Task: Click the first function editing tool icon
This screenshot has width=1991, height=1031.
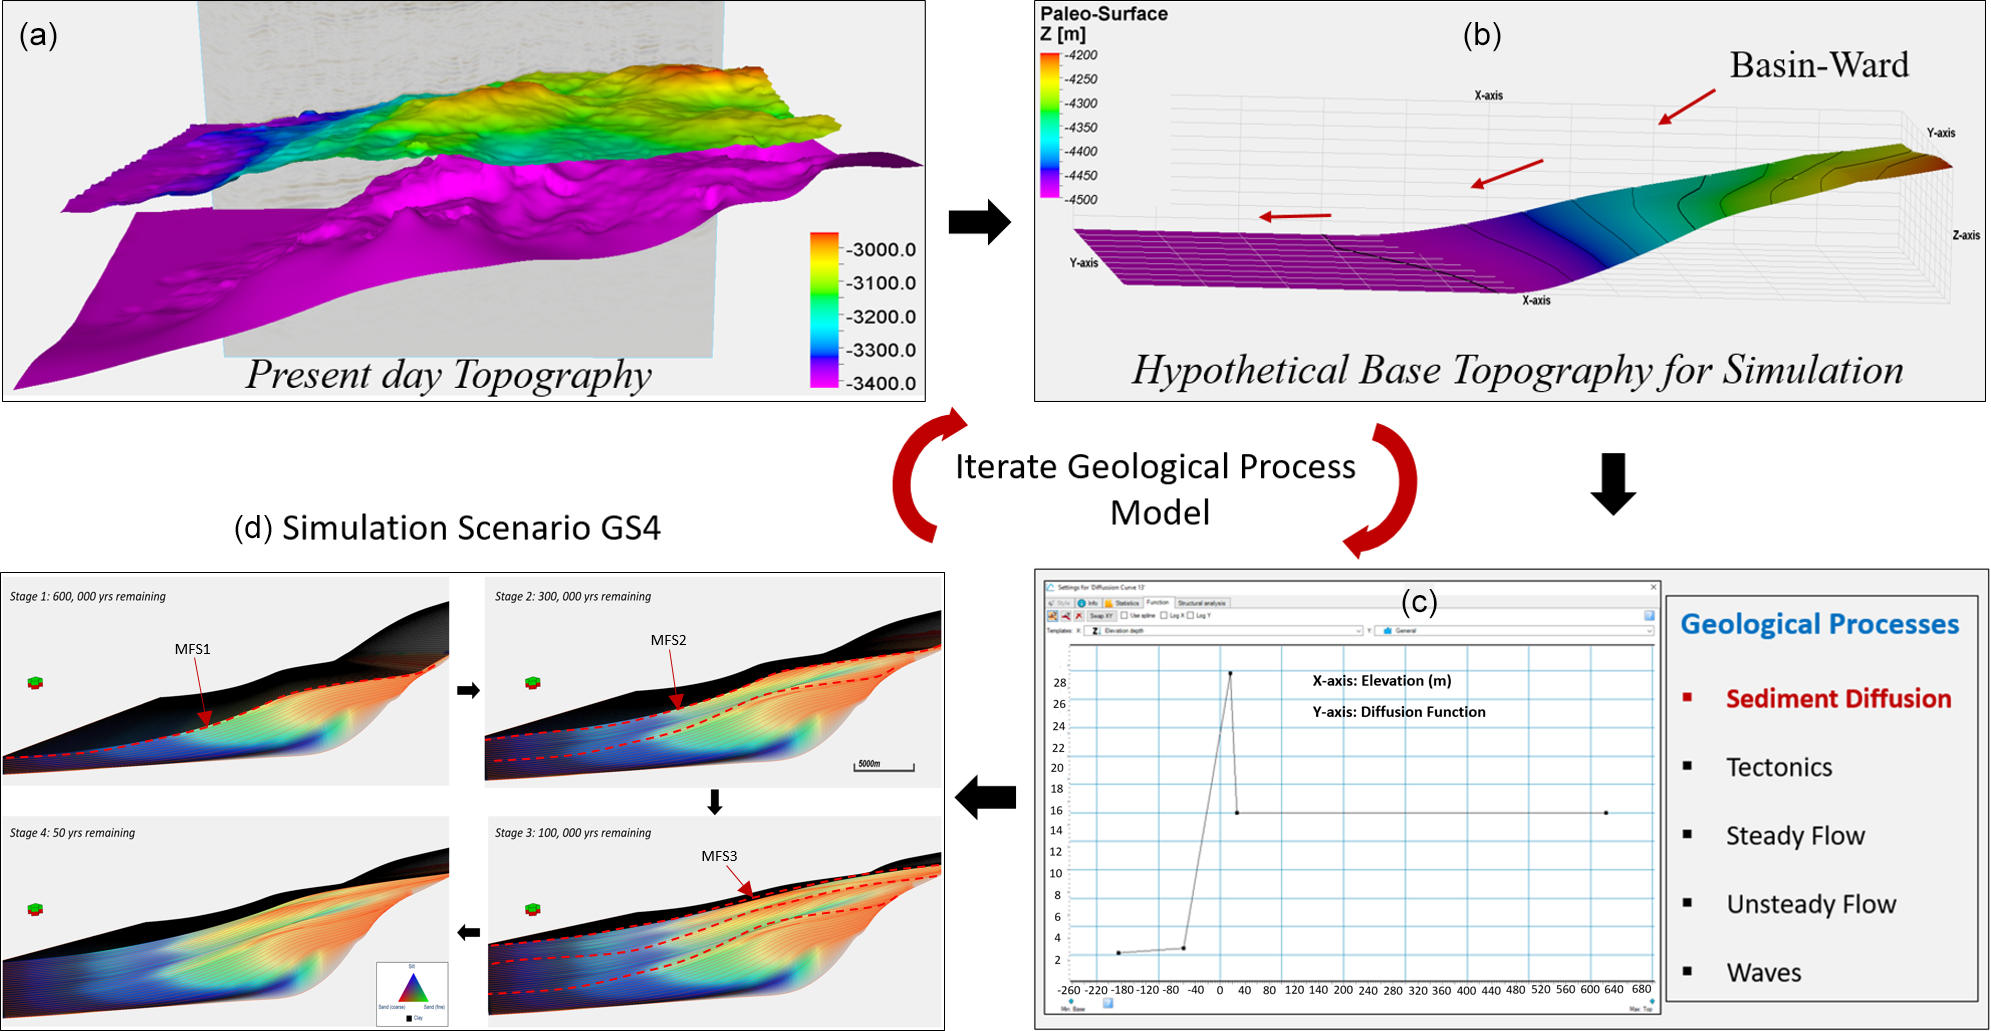Action: coord(1052,616)
